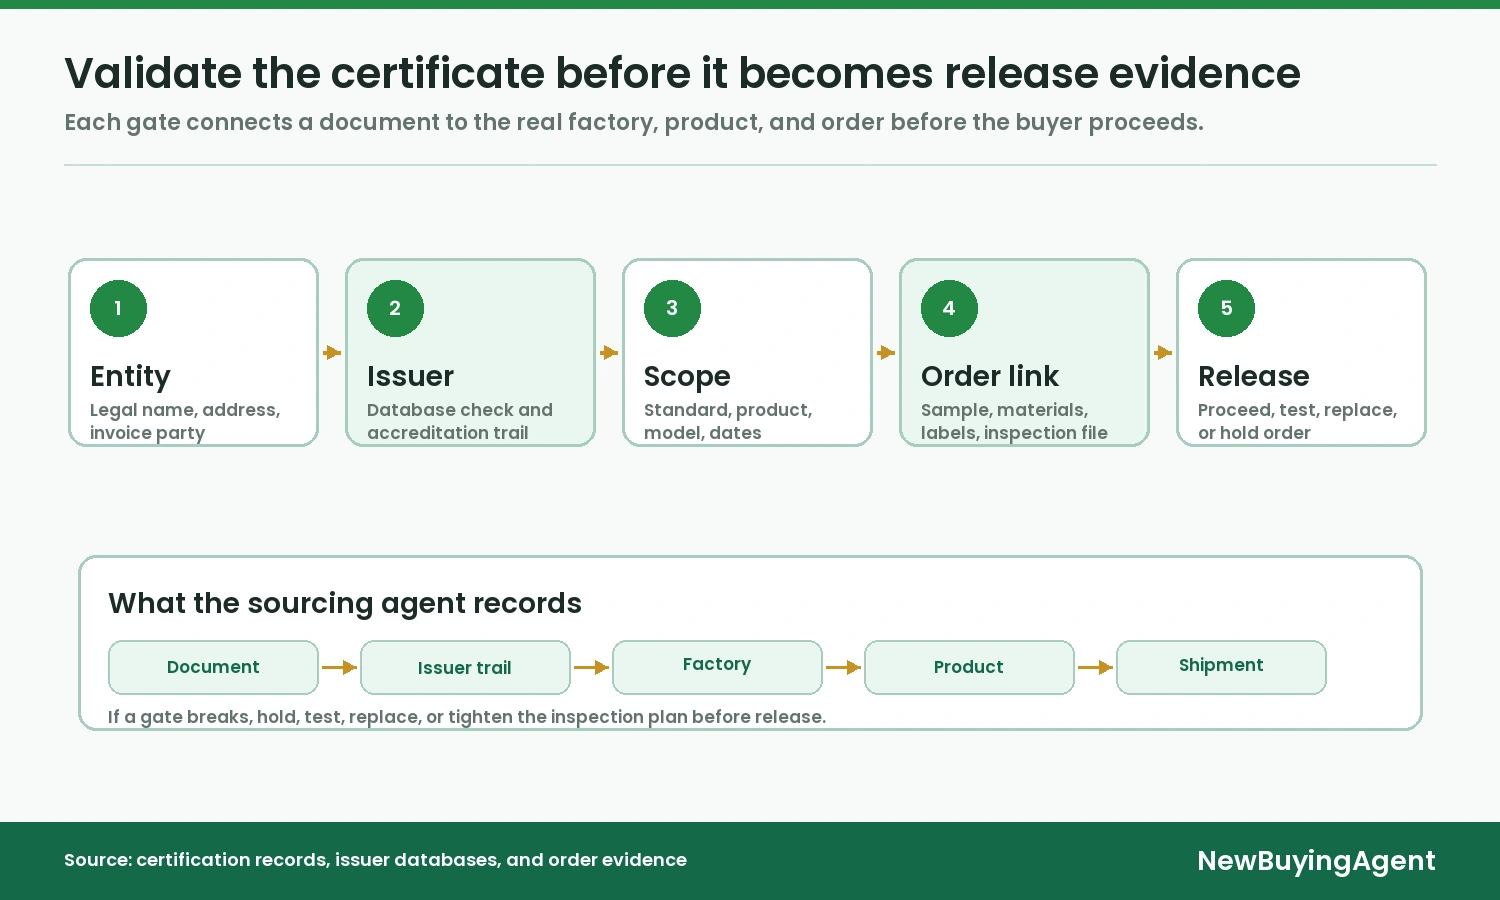
Task: Select the Issuer trail record box
Action: [465, 667]
